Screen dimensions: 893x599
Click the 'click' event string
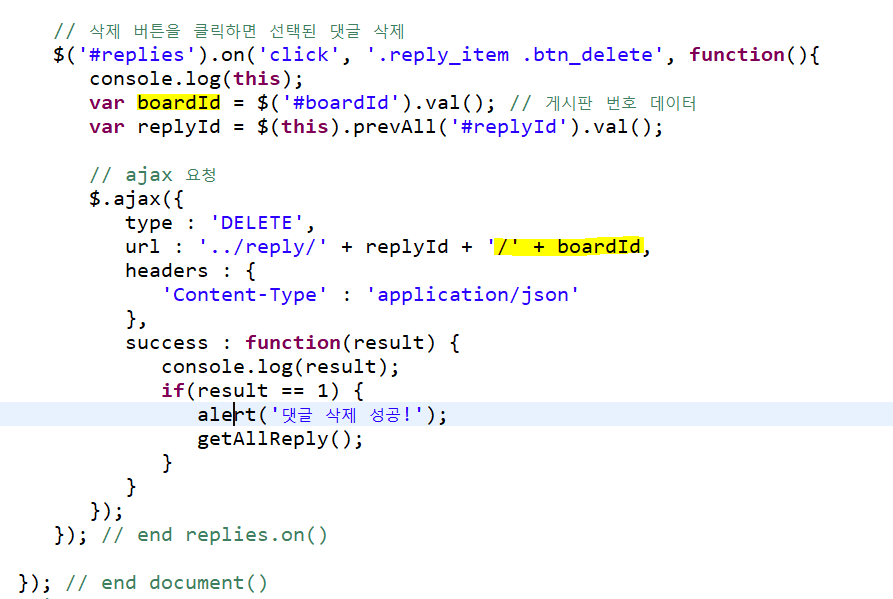[299, 55]
